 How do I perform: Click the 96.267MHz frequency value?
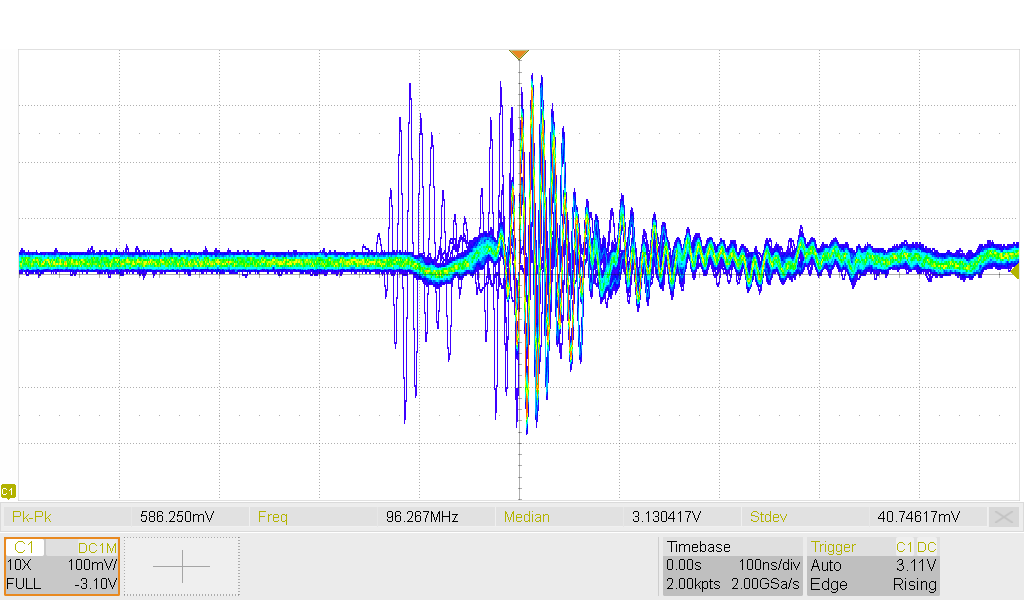click(422, 517)
